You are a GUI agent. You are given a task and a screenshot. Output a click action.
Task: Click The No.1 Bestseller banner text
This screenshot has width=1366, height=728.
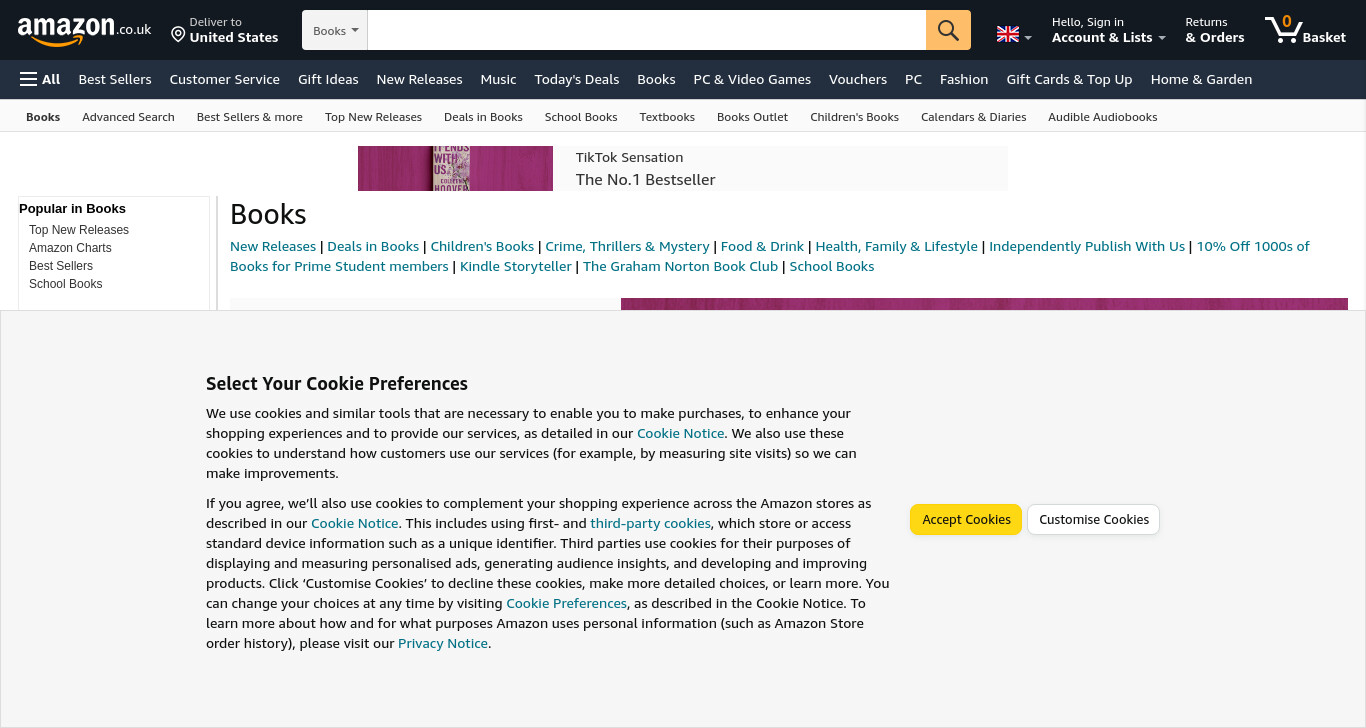(645, 180)
